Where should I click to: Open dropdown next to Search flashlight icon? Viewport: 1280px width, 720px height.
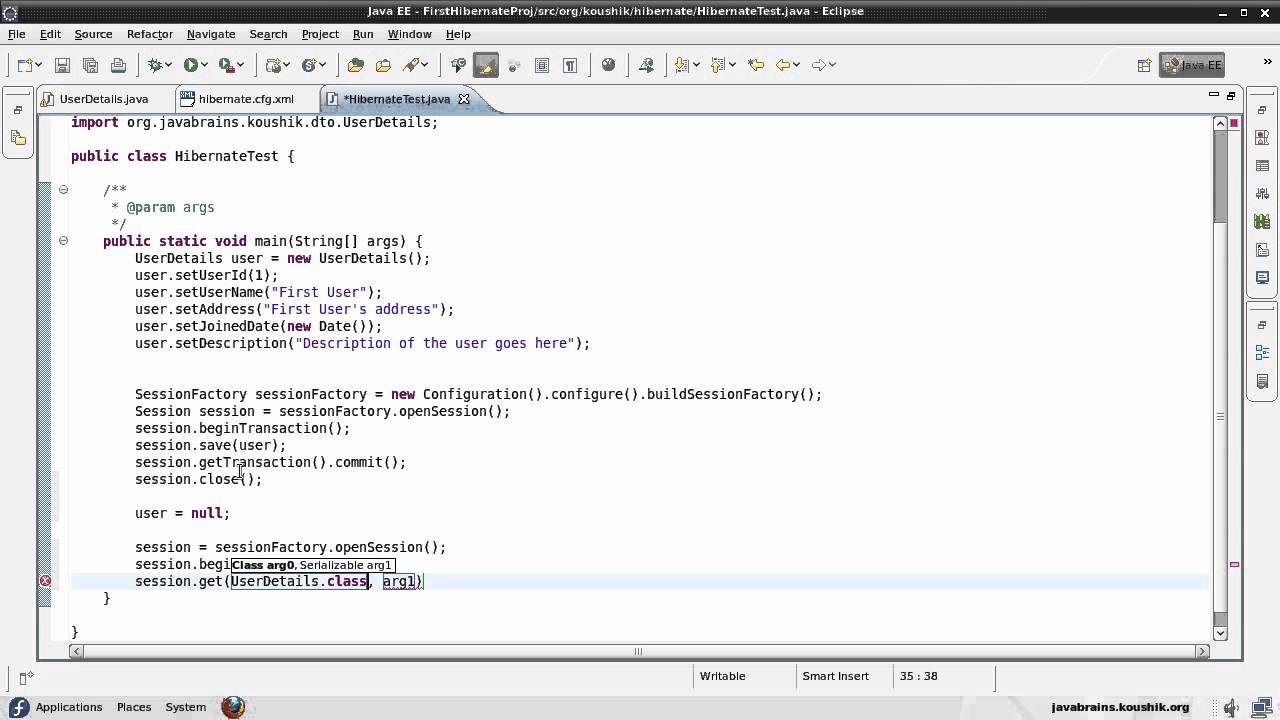pos(425,65)
